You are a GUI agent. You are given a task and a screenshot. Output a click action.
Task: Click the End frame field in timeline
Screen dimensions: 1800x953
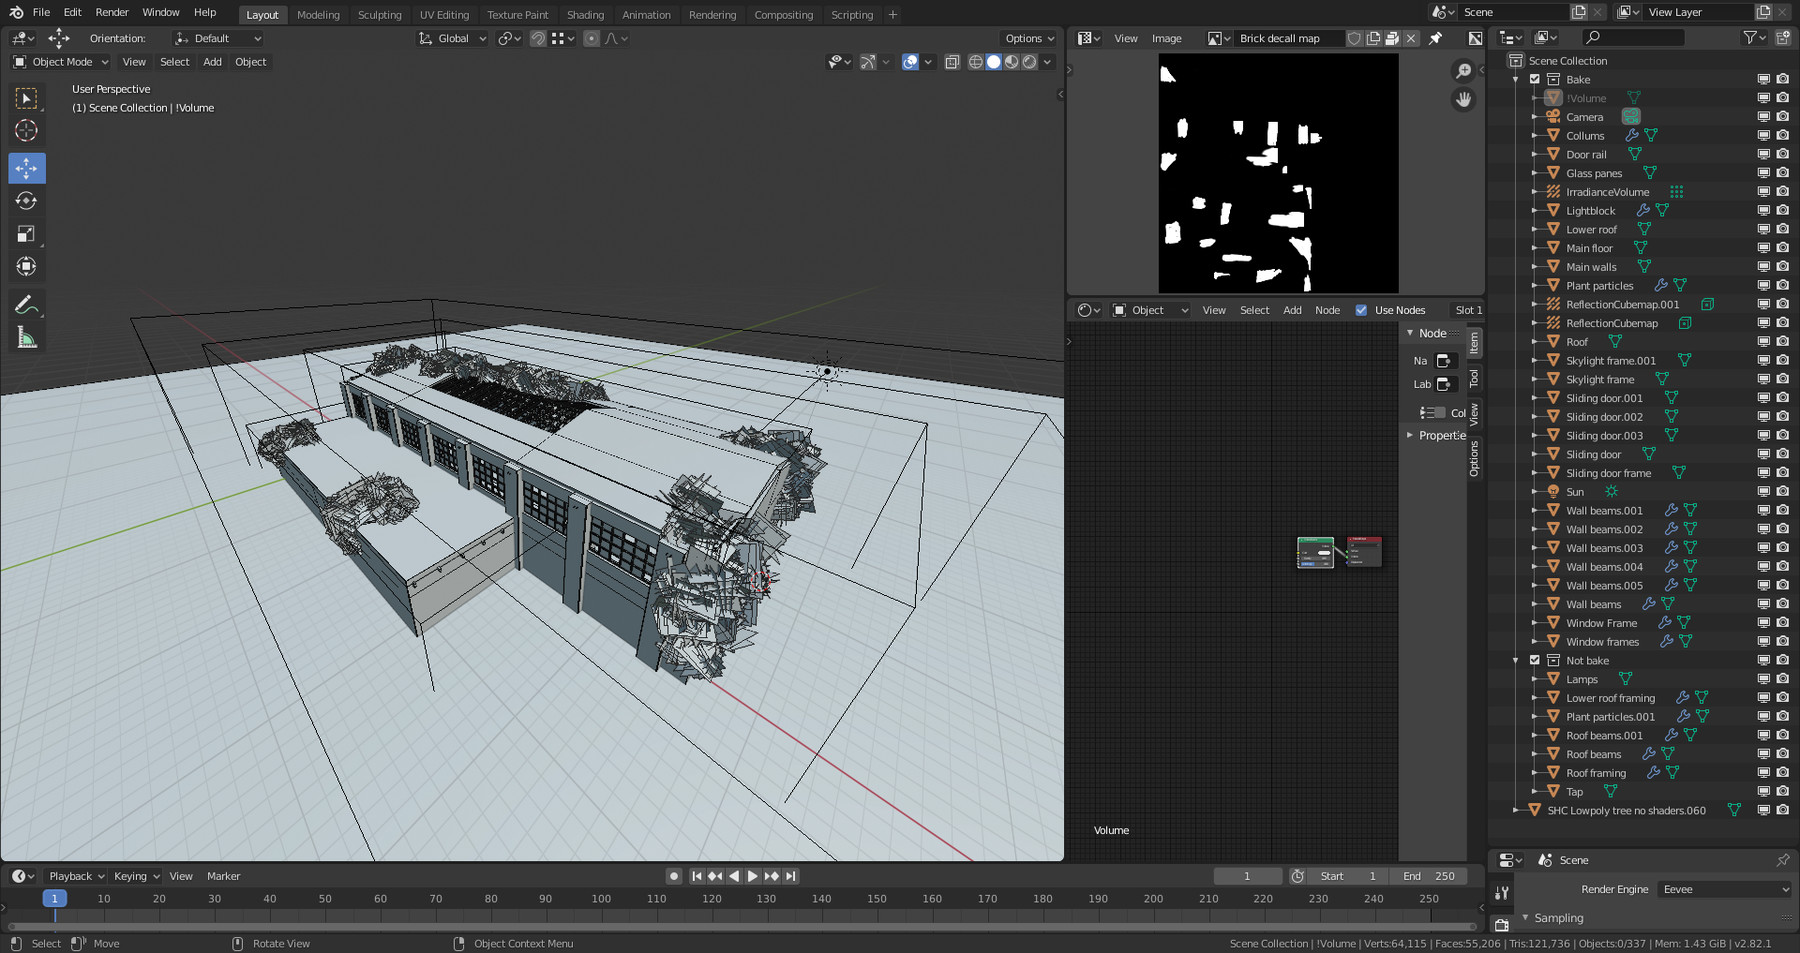[1429, 876]
